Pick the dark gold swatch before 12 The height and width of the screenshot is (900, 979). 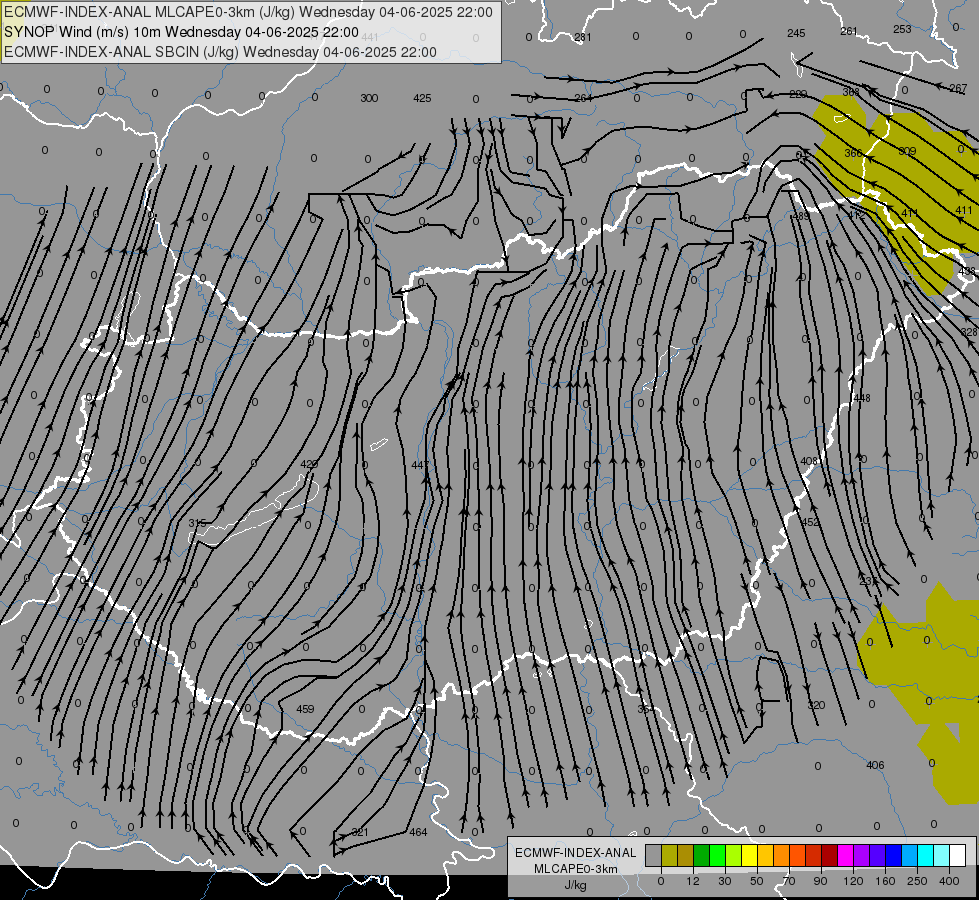[686, 856]
